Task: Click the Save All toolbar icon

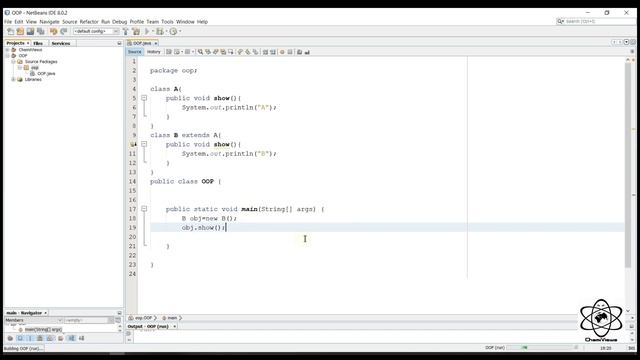Action: 40,31
